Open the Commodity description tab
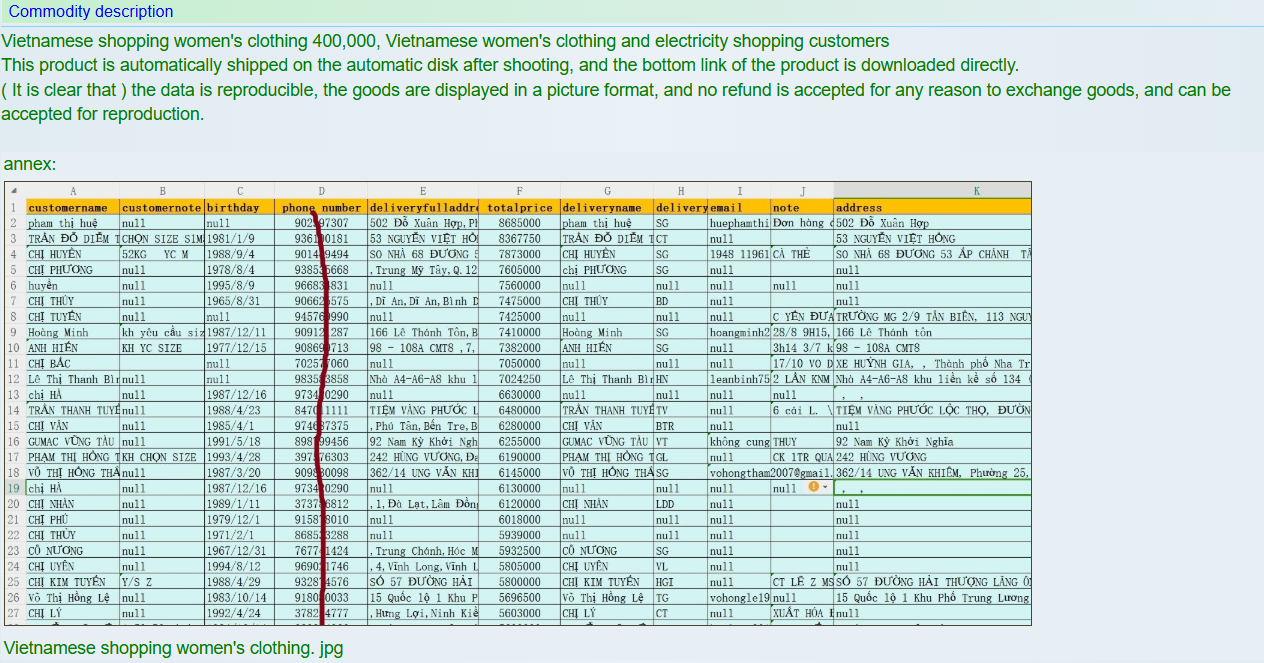The width and height of the screenshot is (1264, 663). click(x=91, y=12)
